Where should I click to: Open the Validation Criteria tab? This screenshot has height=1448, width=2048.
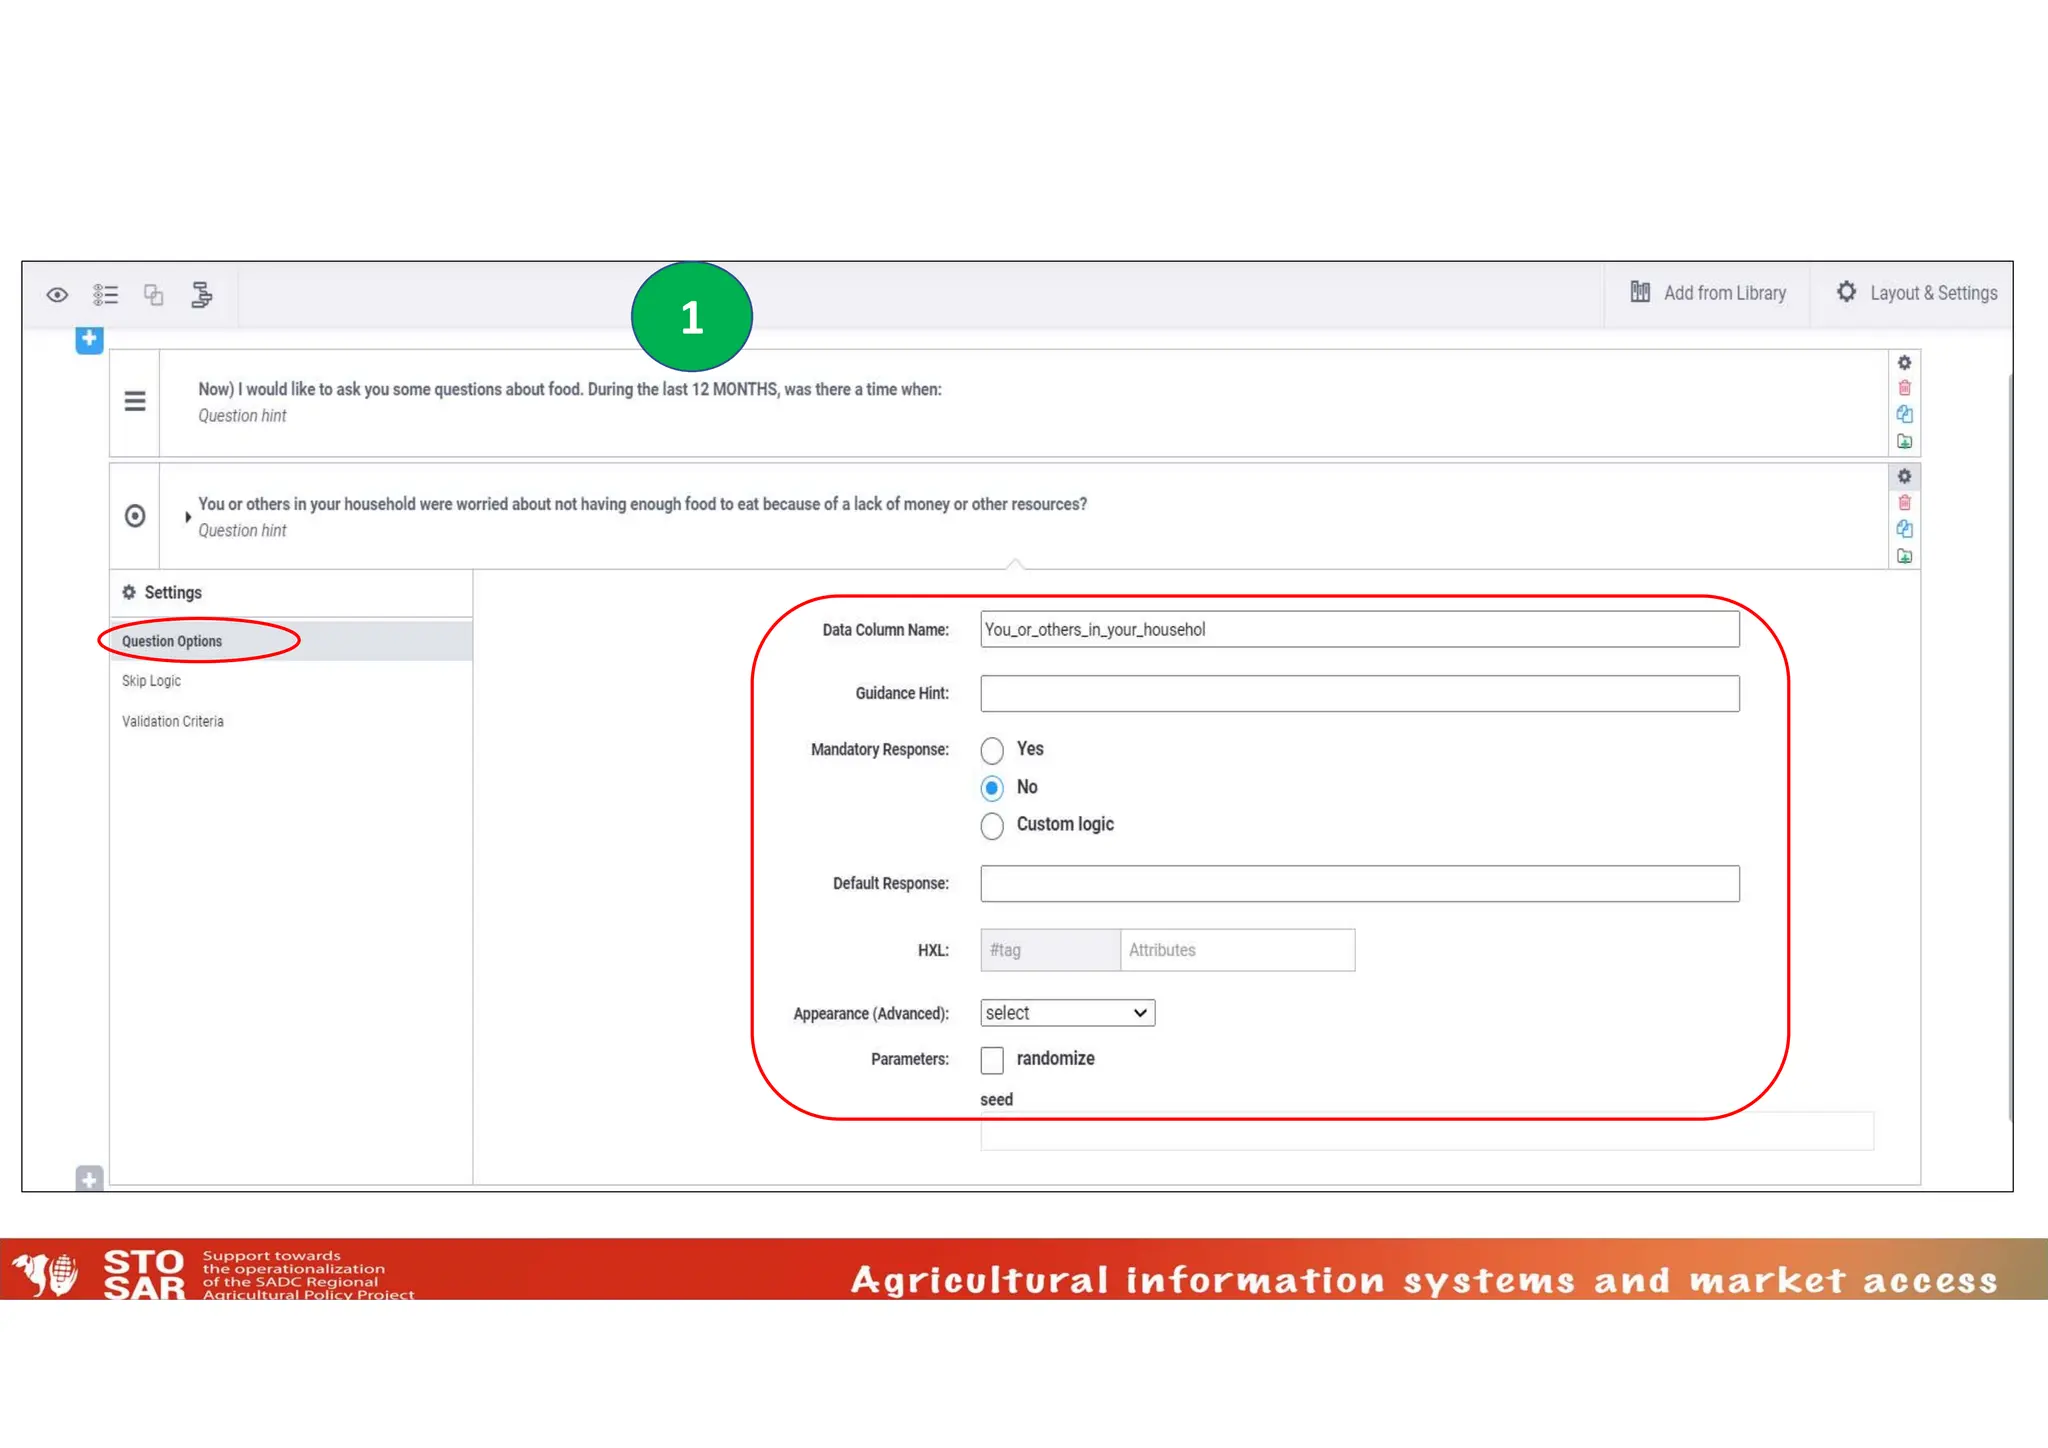tap(173, 722)
